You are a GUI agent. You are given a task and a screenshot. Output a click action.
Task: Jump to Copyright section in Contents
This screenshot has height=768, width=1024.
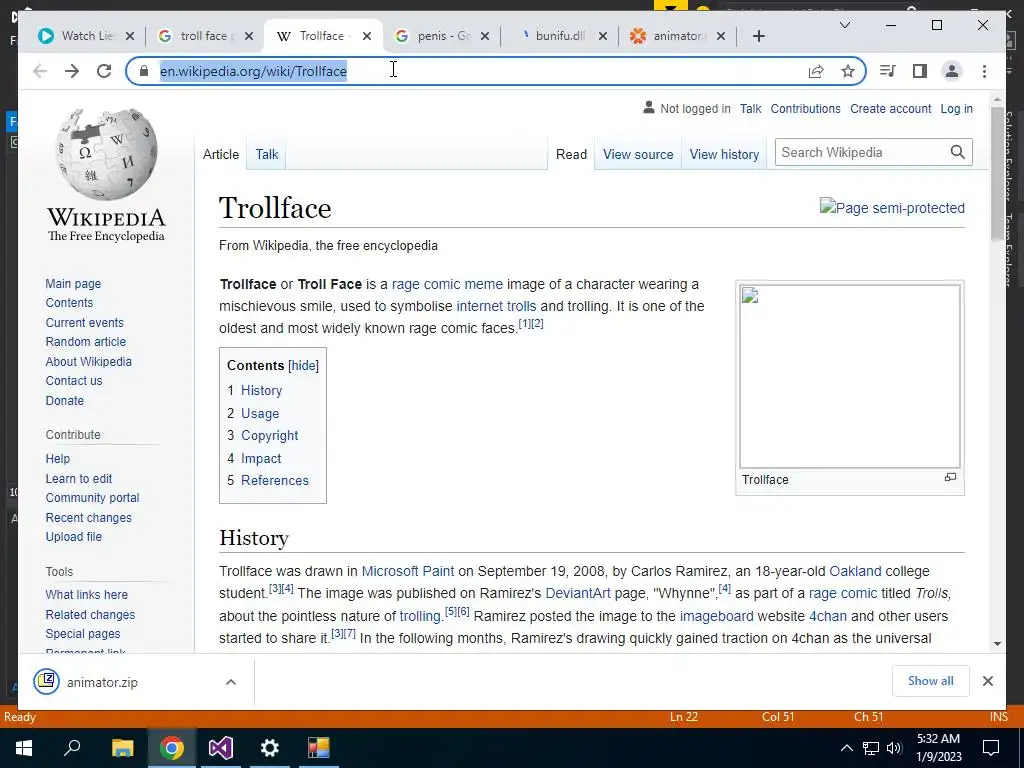pyautogui.click(x=269, y=436)
